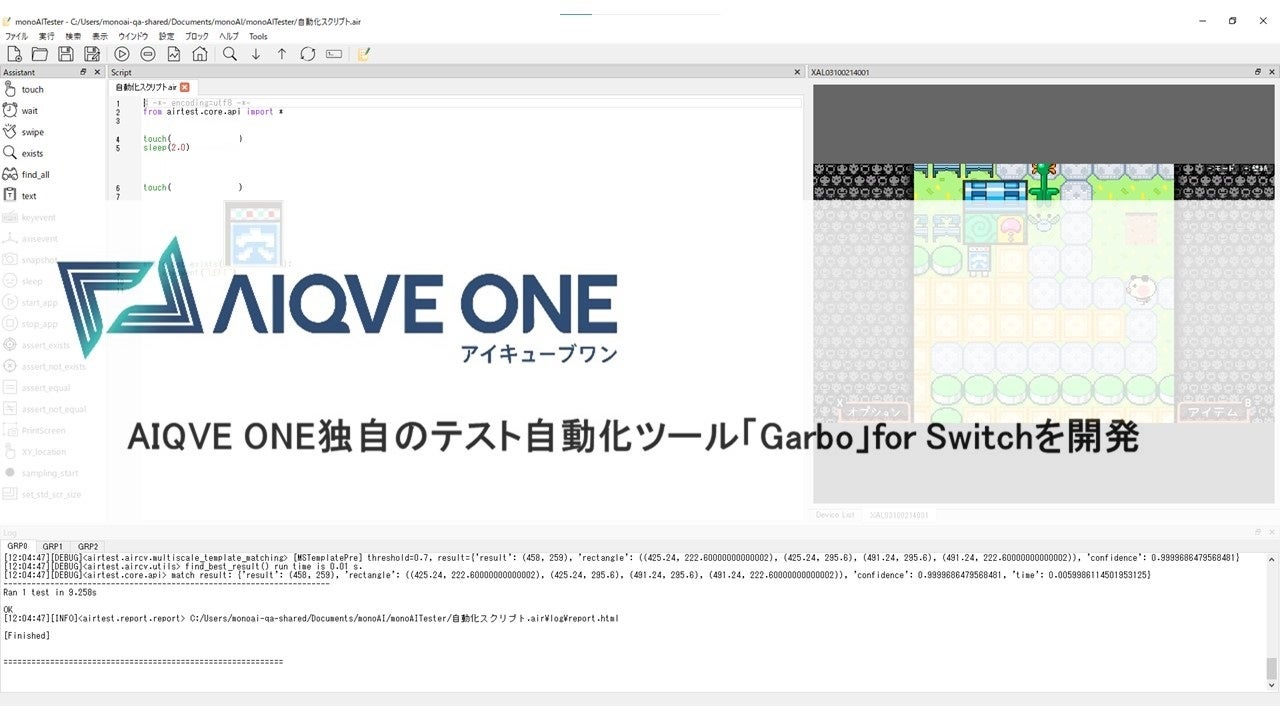Switch to the GRP0 log tab
1280x720 pixels.
pos(18,546)
